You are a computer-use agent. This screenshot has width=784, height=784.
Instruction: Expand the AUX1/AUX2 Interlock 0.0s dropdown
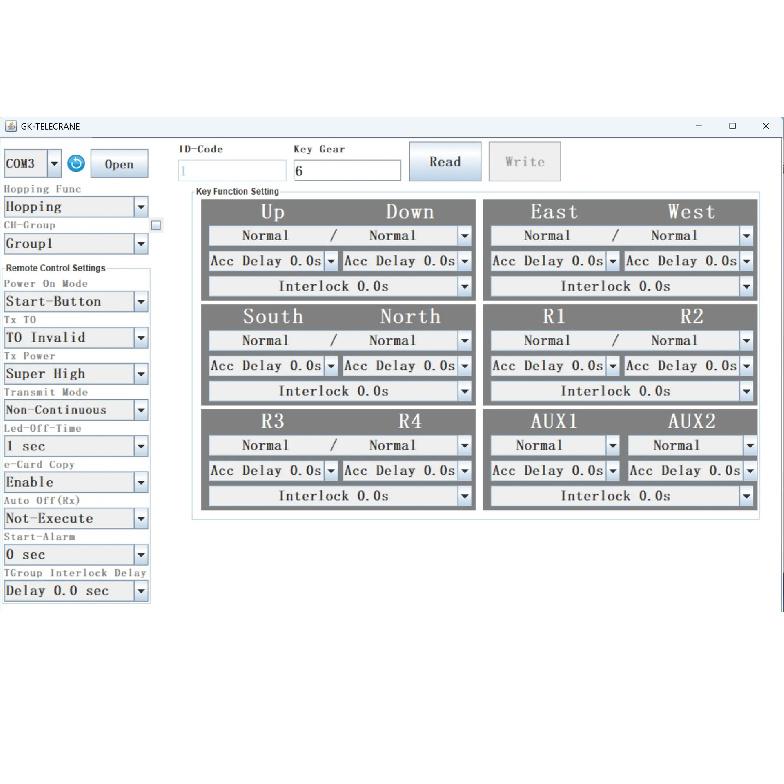[x=622, y=496]
